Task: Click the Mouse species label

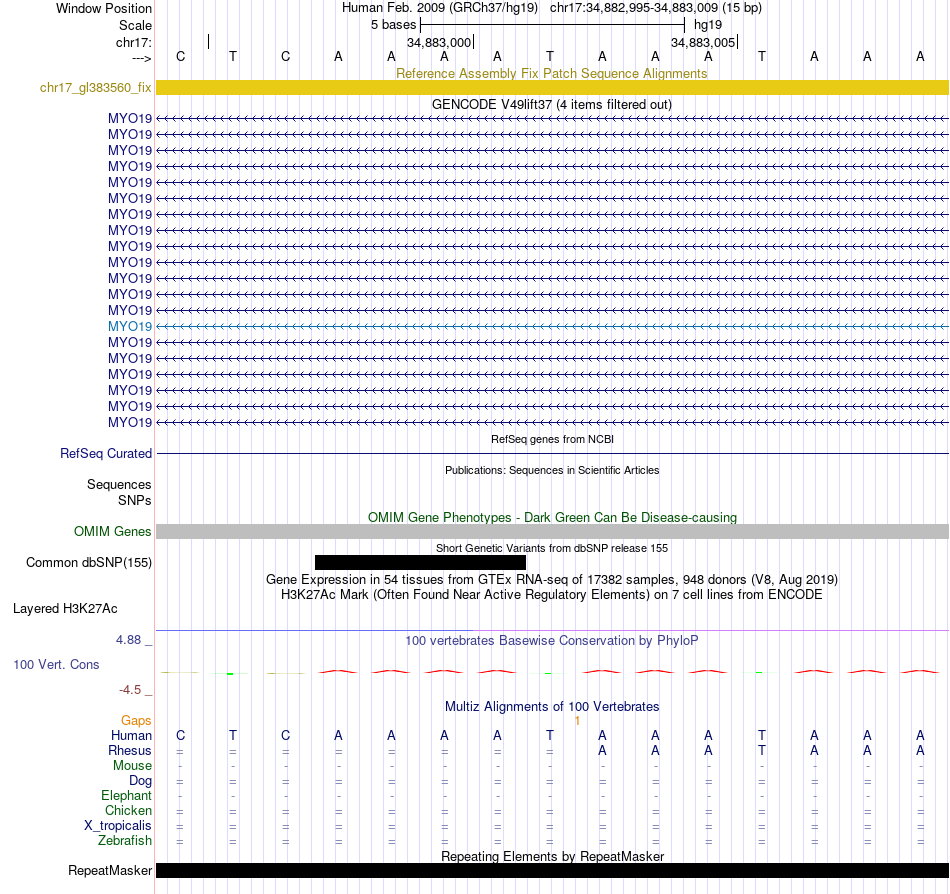Action: pyautogui.click(x=132, y=766)
